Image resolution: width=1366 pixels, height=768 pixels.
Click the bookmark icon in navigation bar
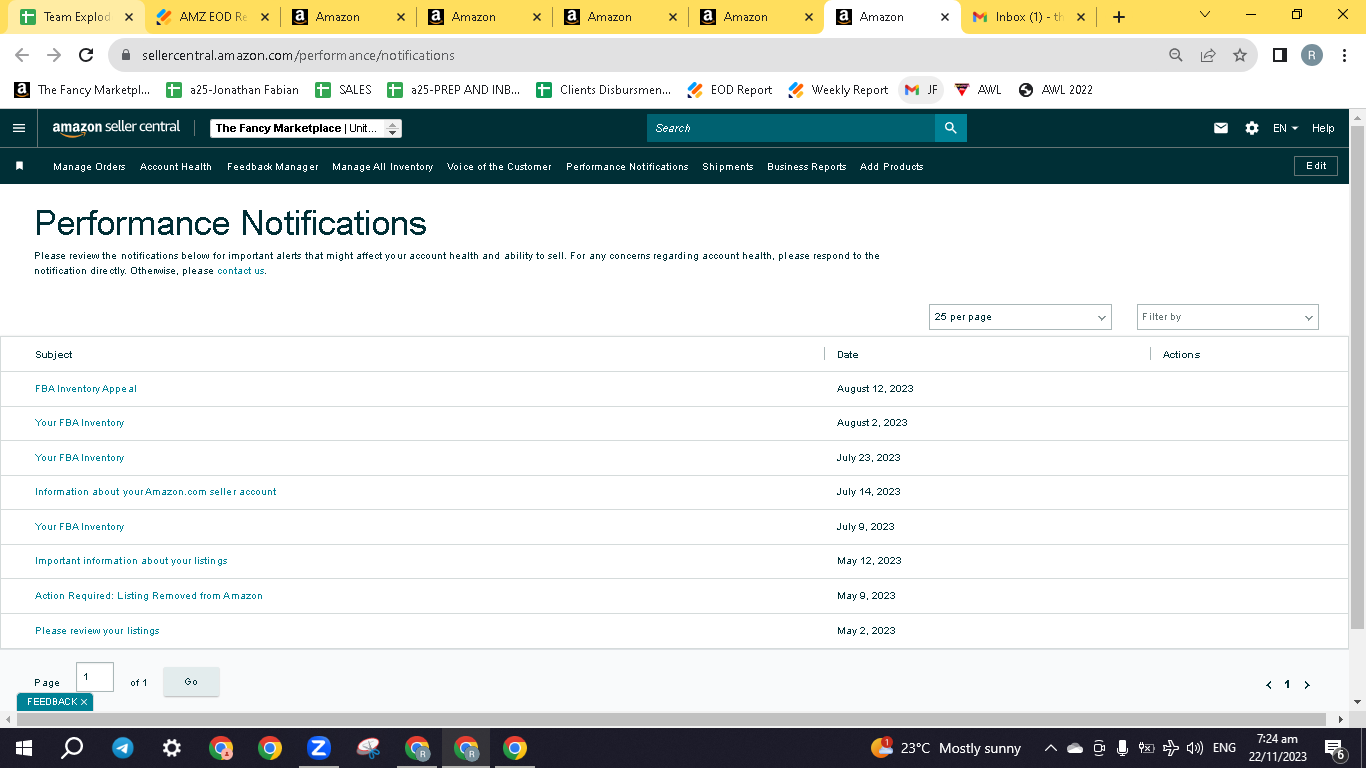click(19, 166)
